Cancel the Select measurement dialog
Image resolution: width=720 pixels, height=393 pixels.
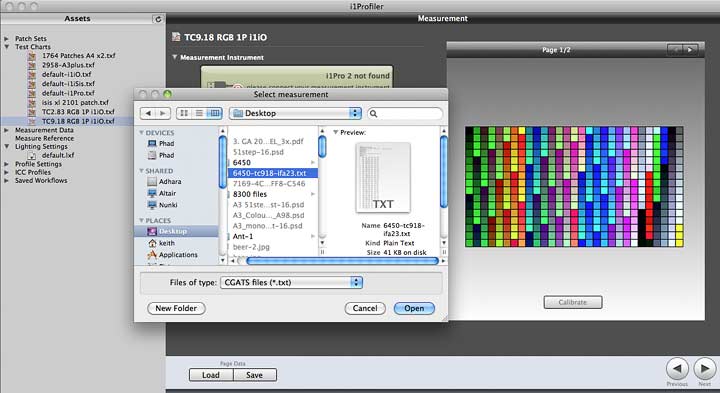click(365, 309)
